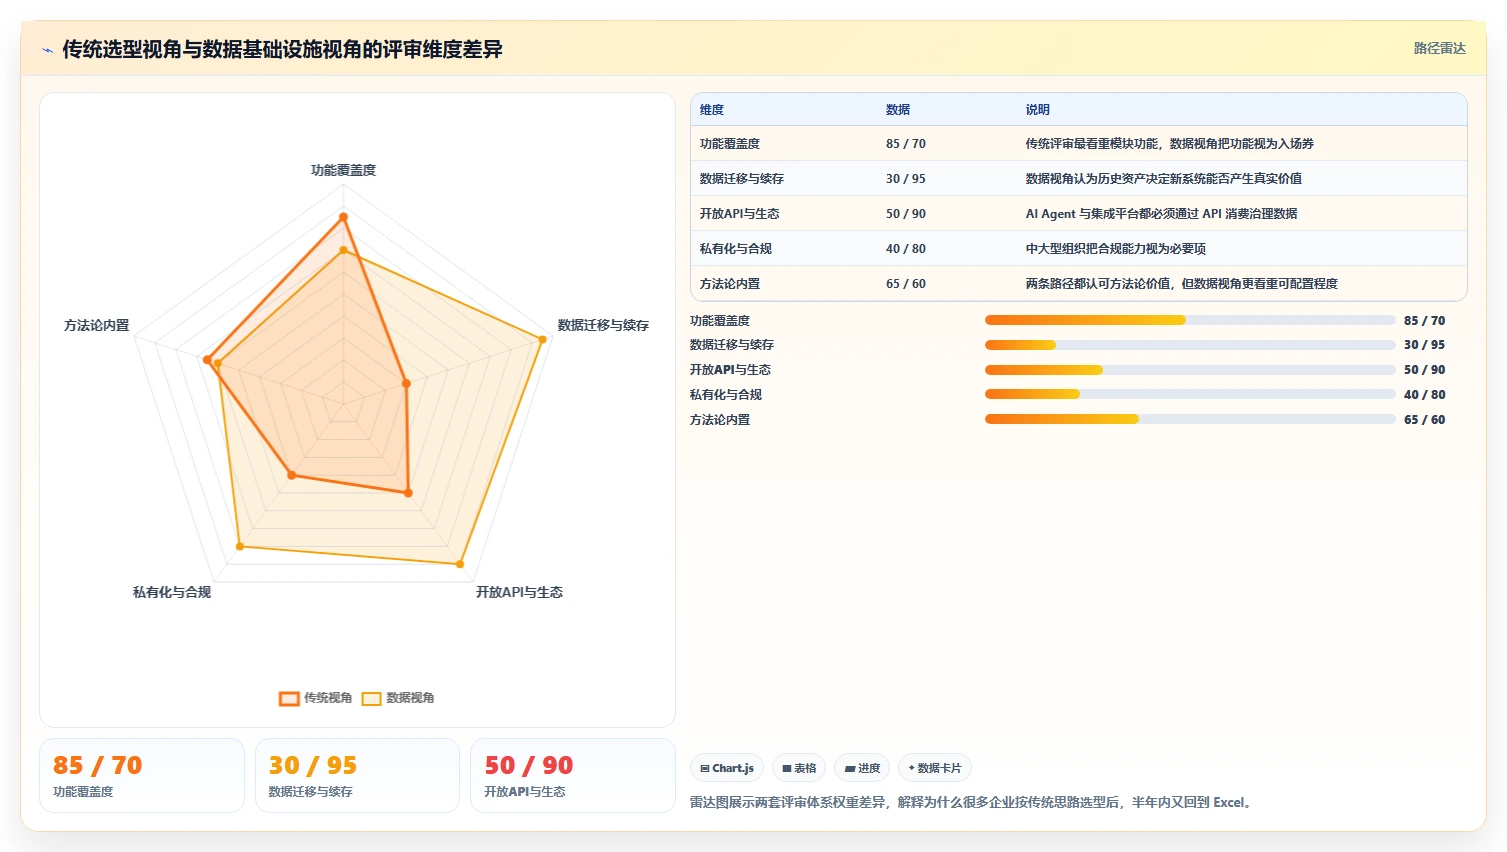Viewport: 1507px width, 852px height.
Task: Click the 功能覆盖度 progress bar
Action: pos(1190,320)
